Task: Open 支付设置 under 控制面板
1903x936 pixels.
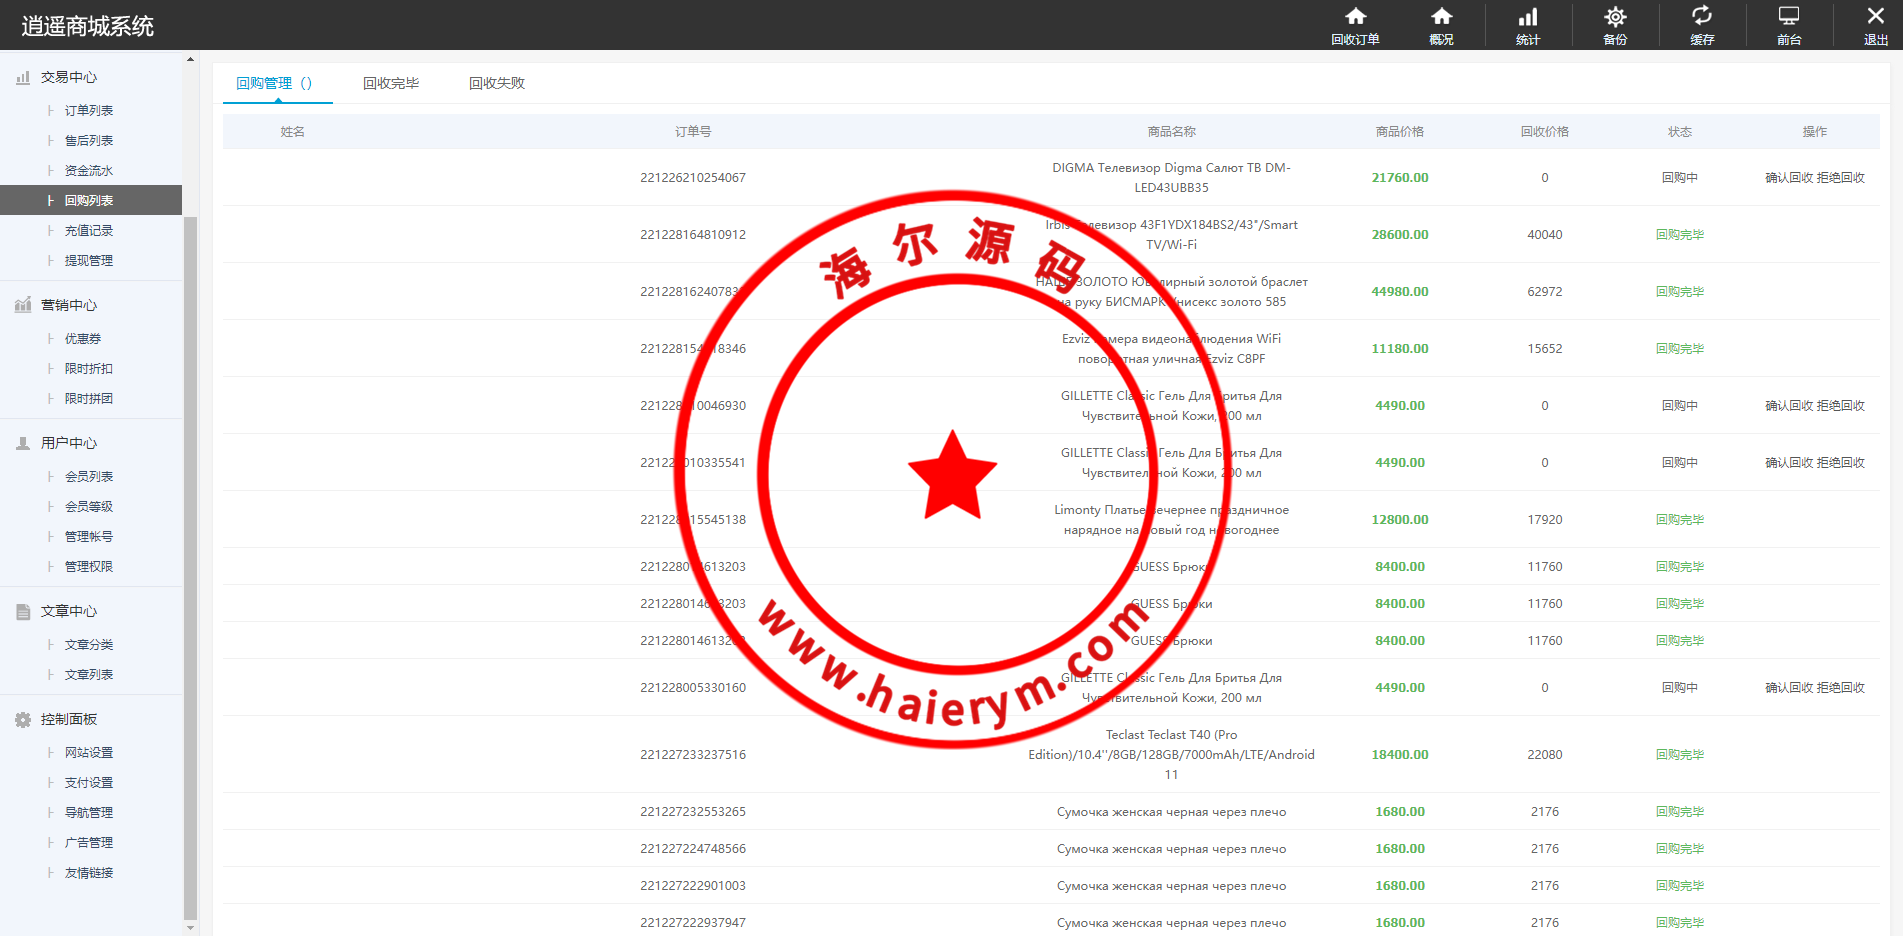Action: [x=89, y=782]
